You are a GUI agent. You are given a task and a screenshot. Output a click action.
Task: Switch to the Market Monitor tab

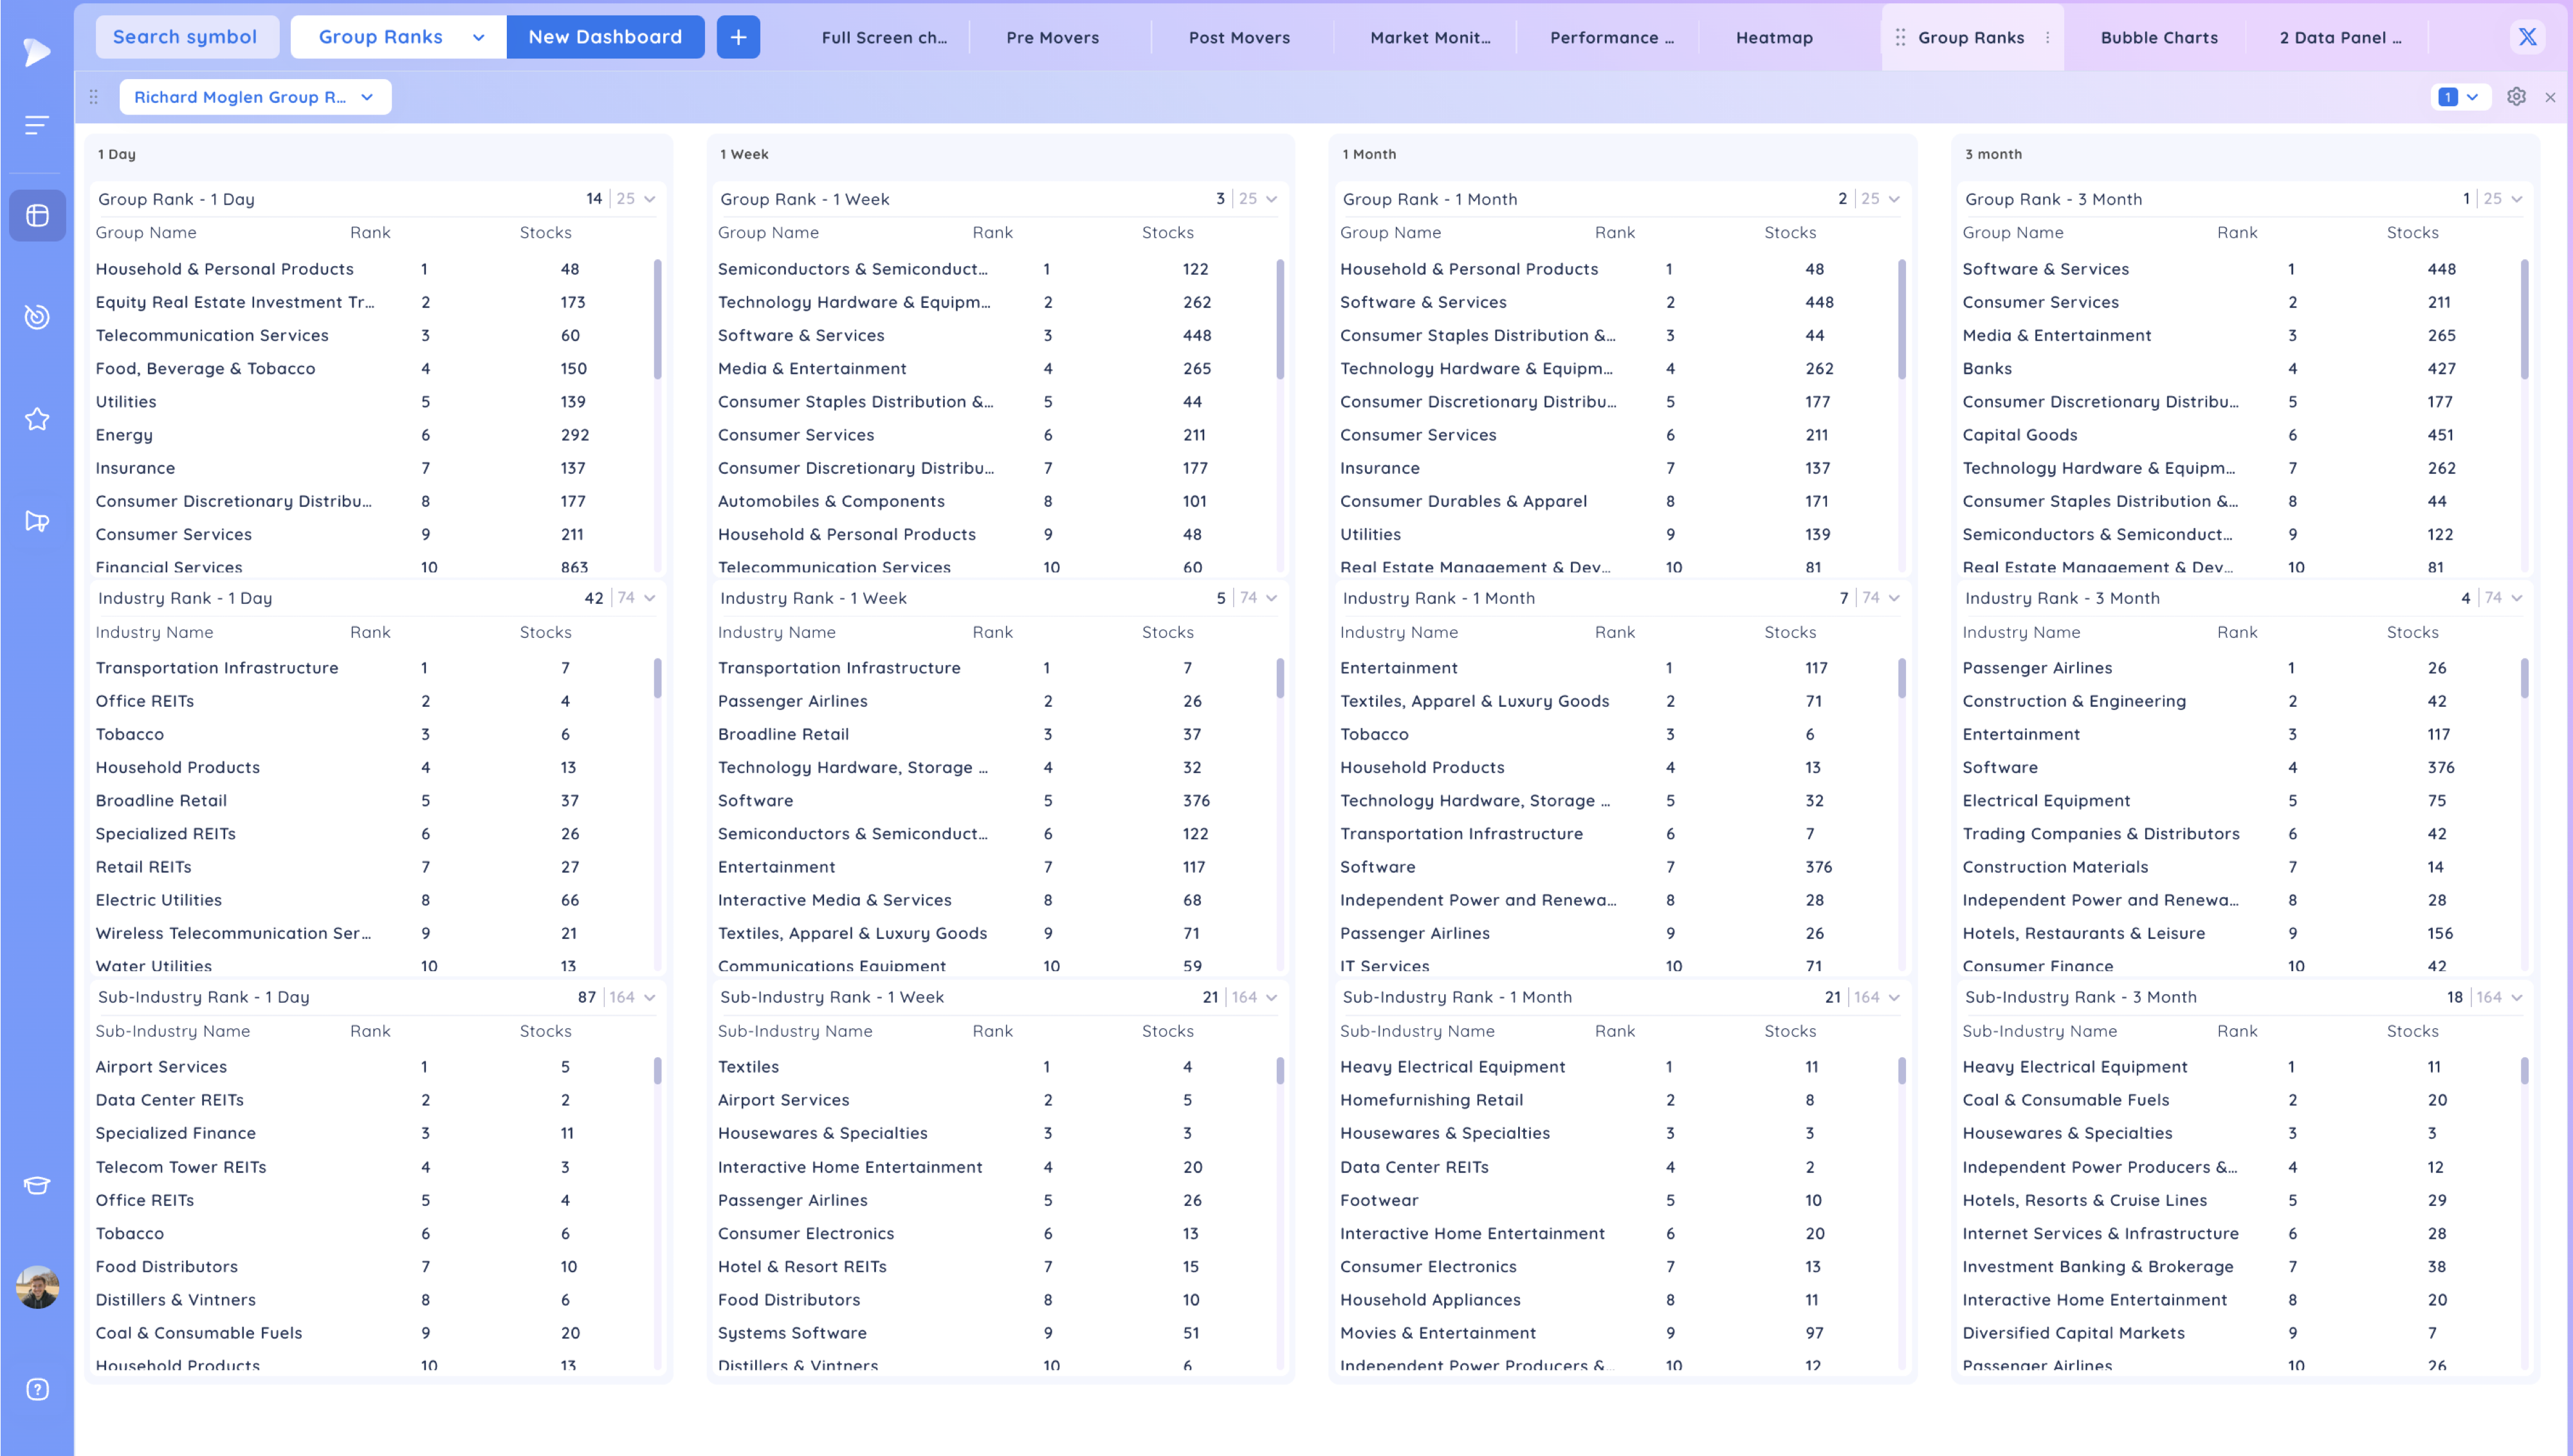coord(1429,38)
